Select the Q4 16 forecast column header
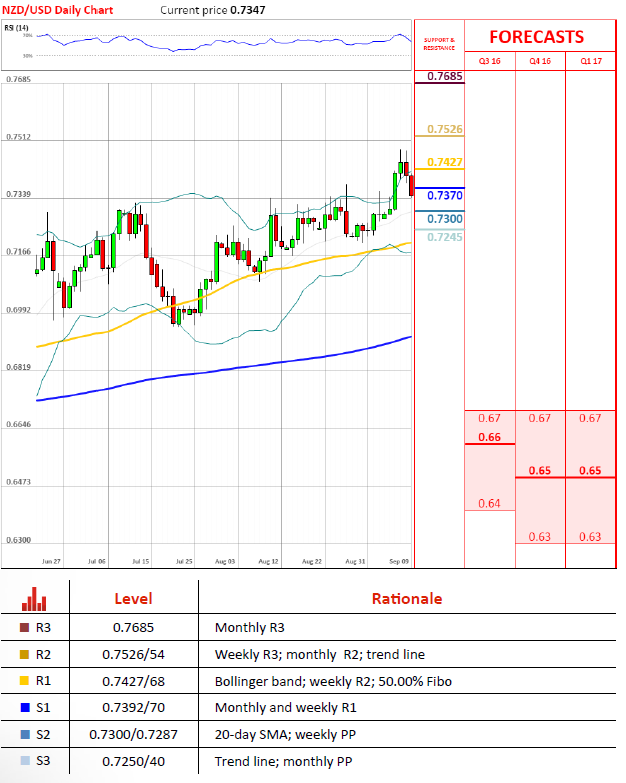The height and width of the screenshot is (783, 626). click(540, 62)
